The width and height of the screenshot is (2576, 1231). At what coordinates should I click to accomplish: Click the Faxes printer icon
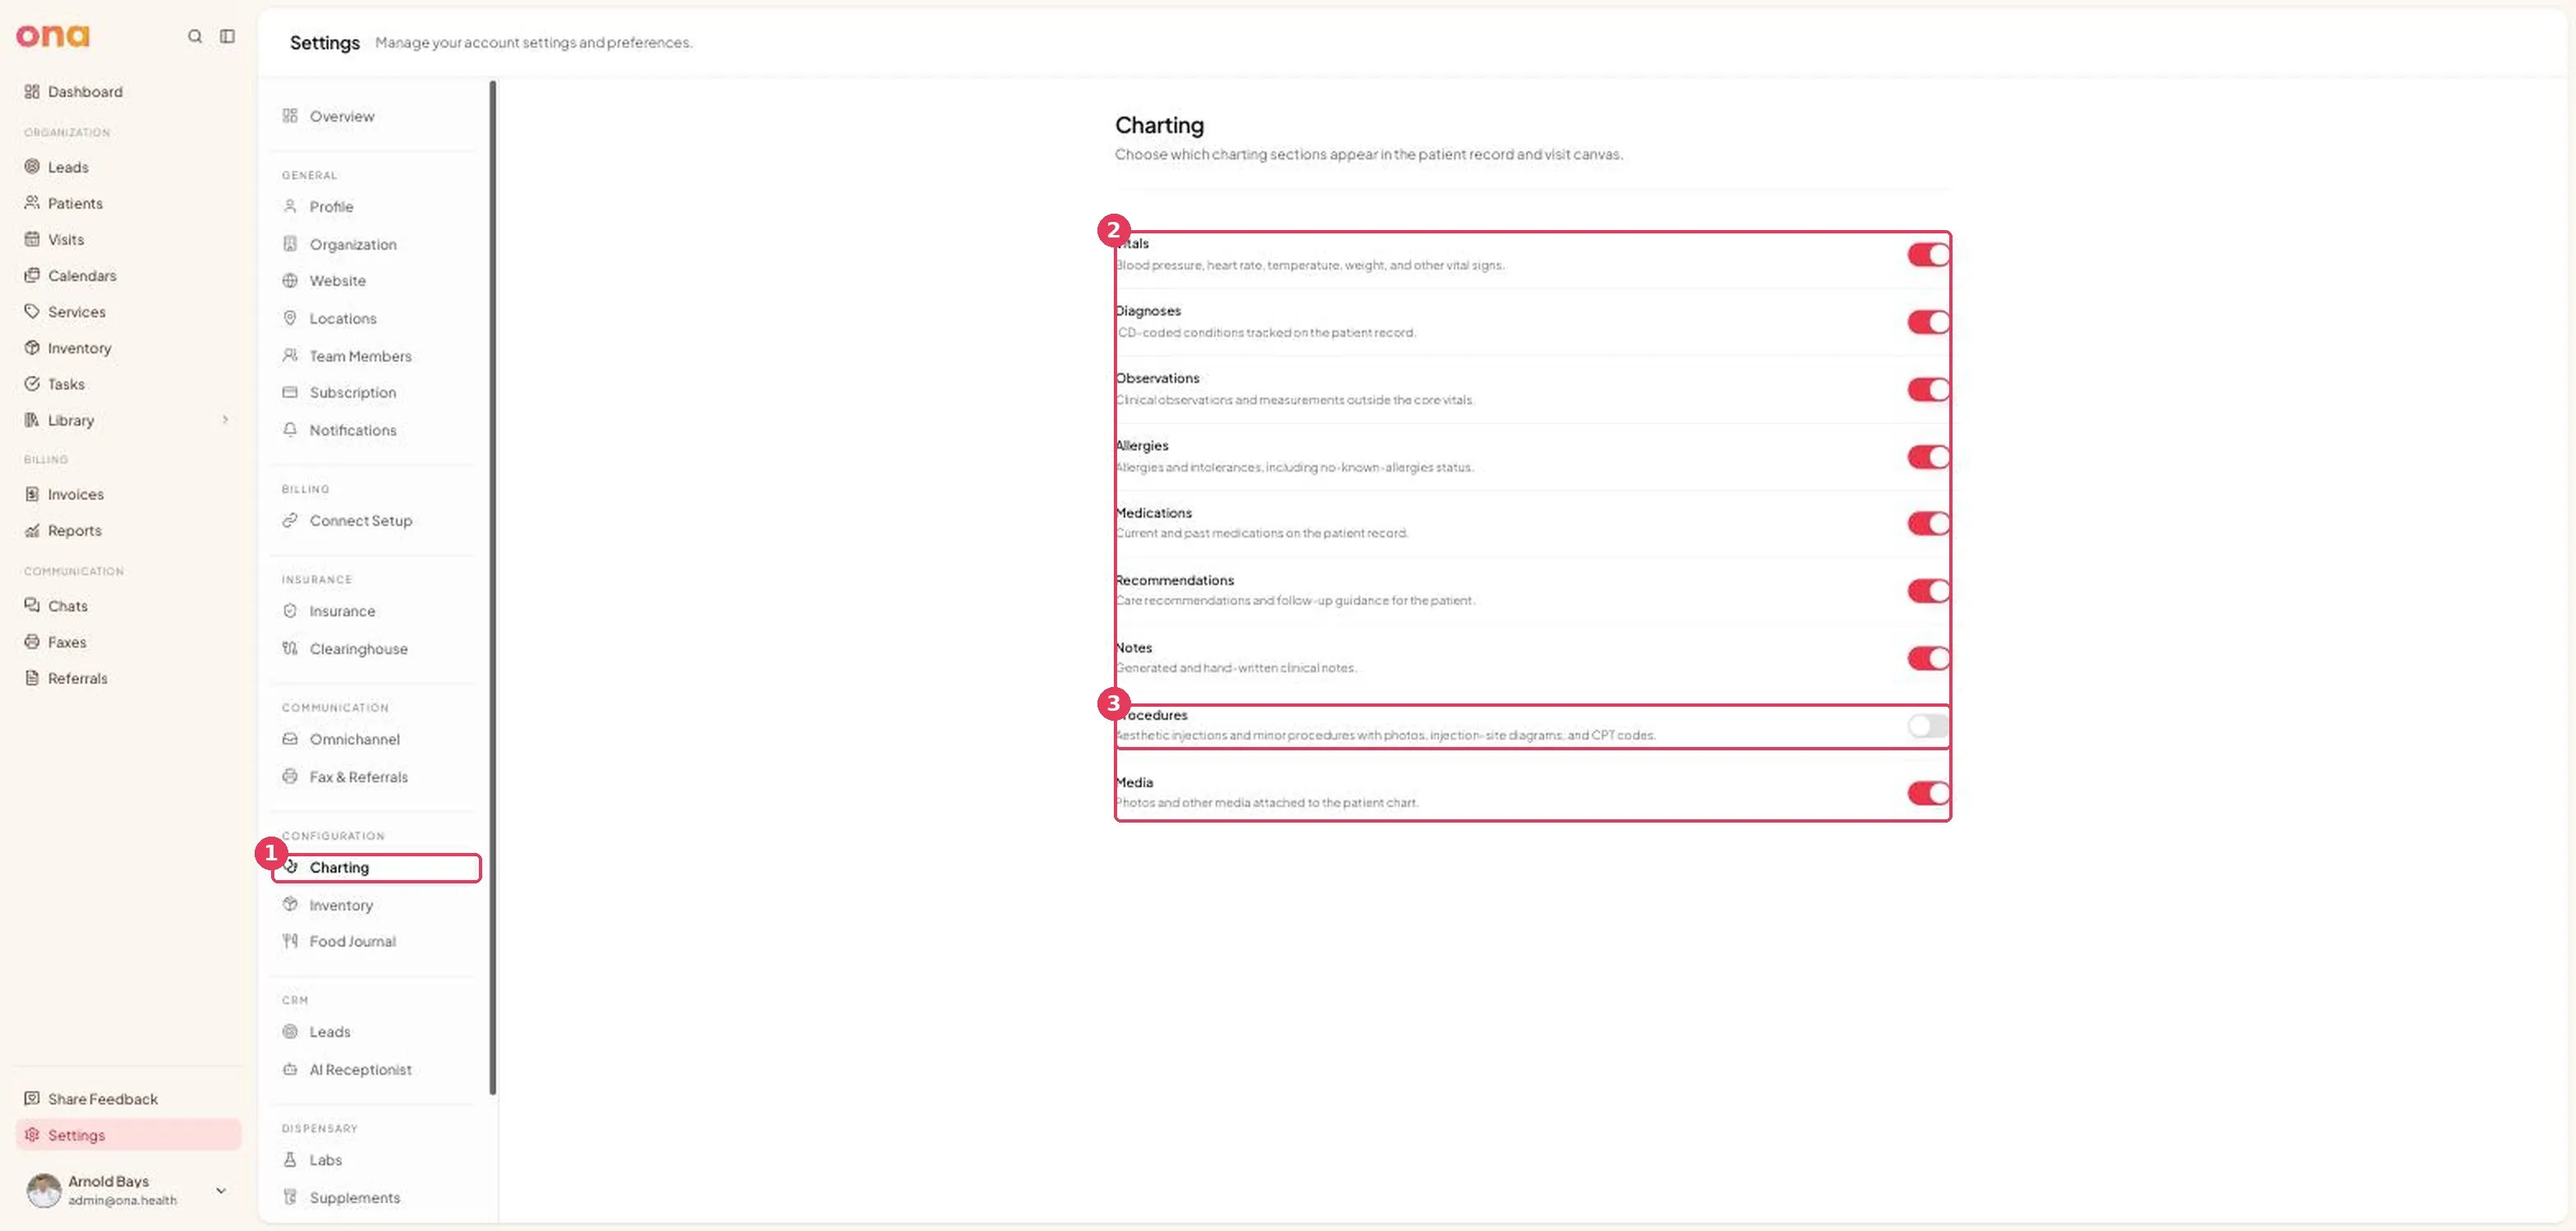pos(32,641)
